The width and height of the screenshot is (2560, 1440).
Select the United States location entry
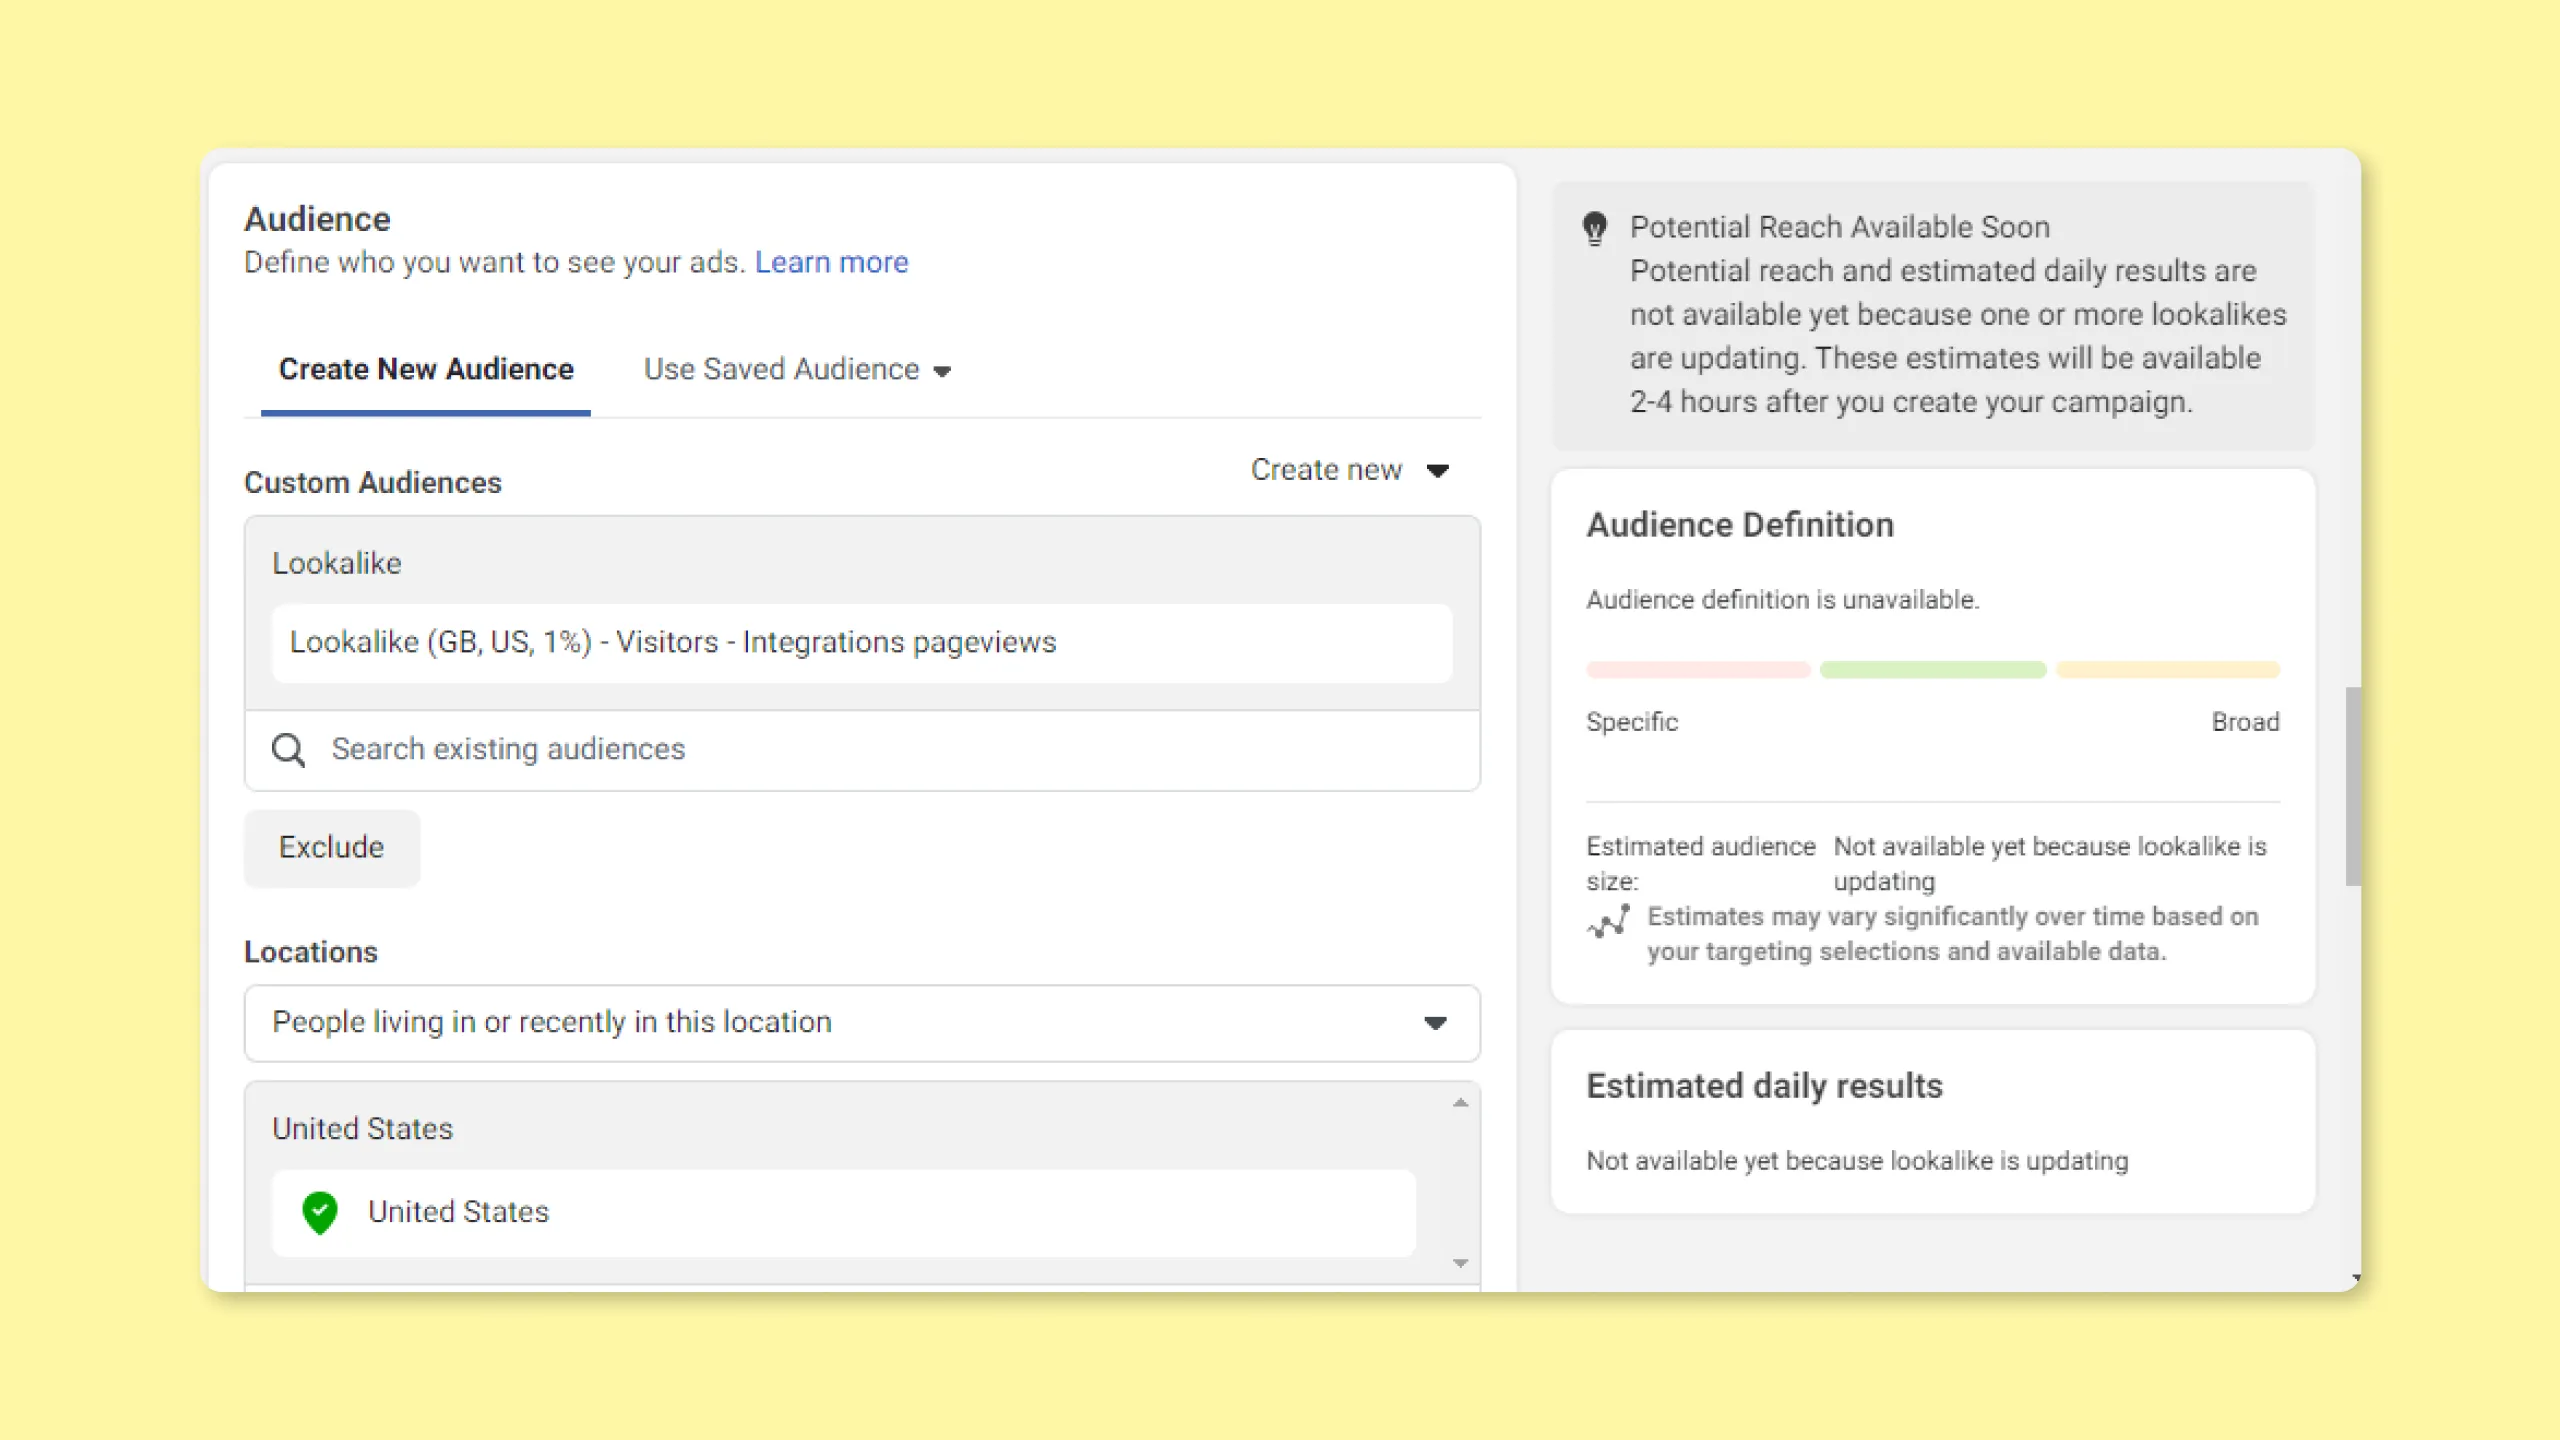[844, 1213]
